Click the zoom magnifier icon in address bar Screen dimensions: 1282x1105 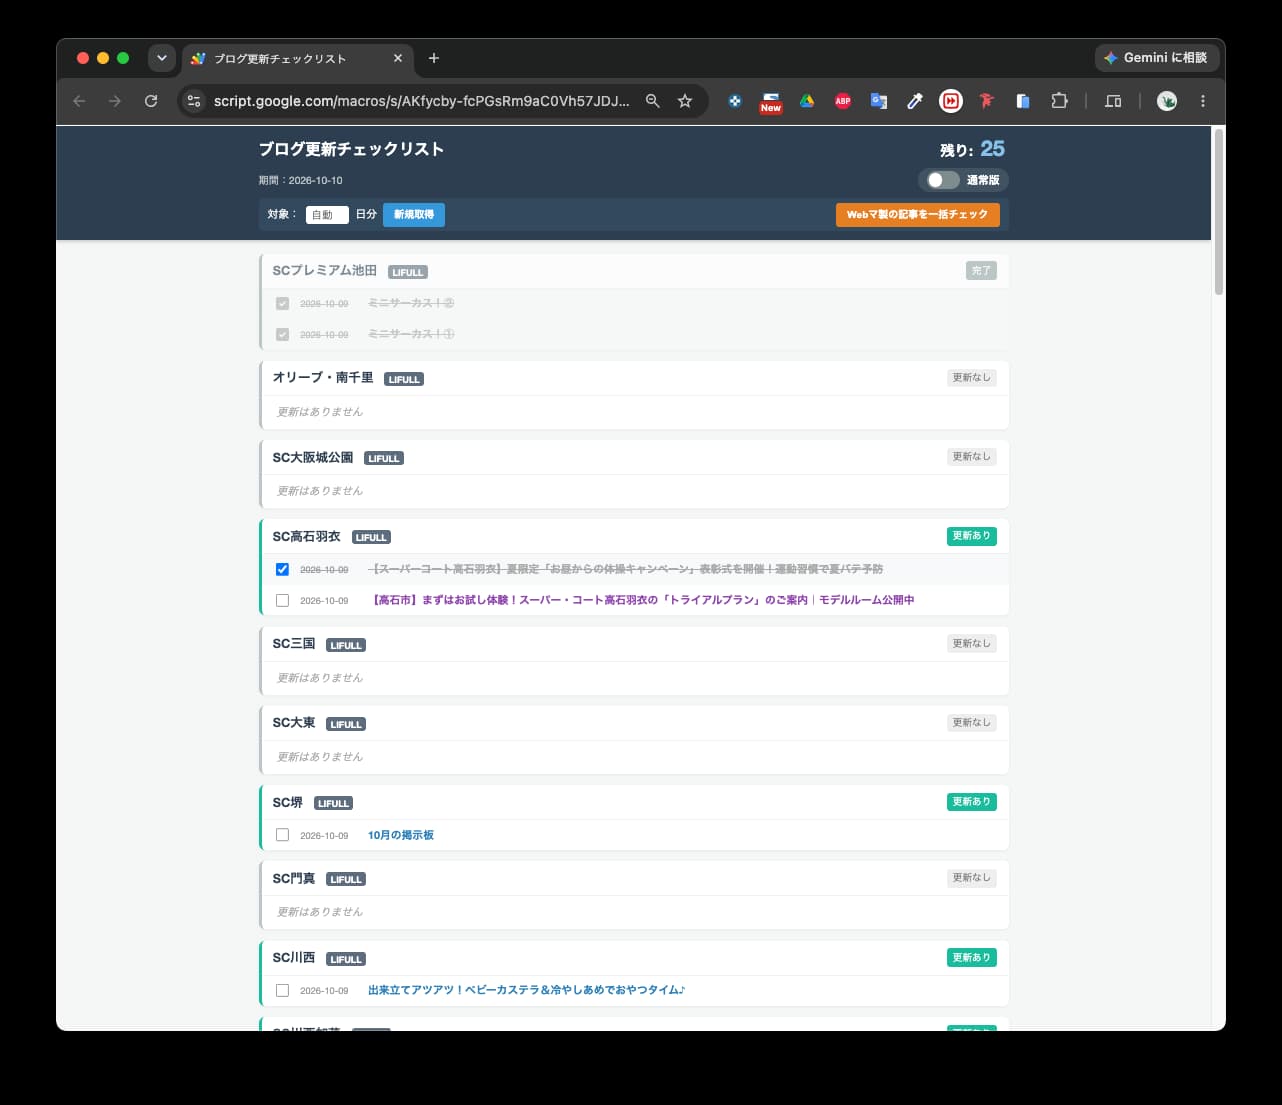(653, 101)
